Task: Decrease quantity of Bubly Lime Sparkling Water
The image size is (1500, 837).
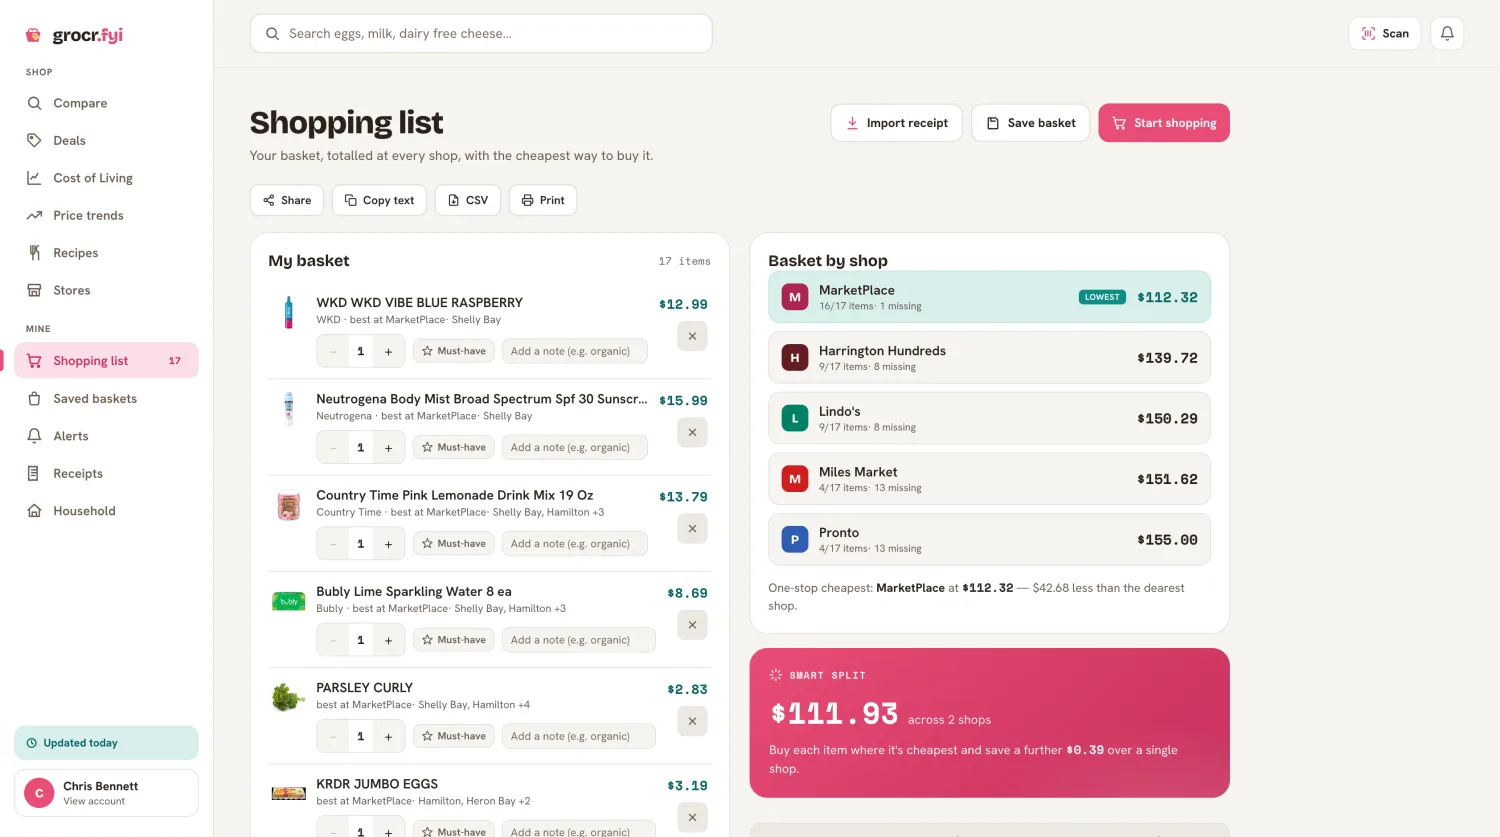Action: [333, 640]
